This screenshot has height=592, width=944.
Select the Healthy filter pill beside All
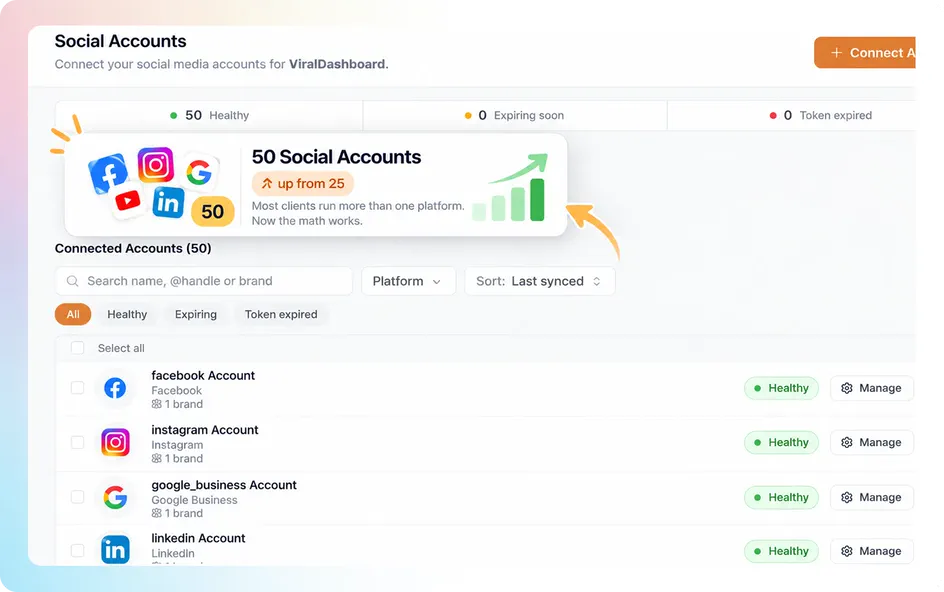(x=127, y=314)
